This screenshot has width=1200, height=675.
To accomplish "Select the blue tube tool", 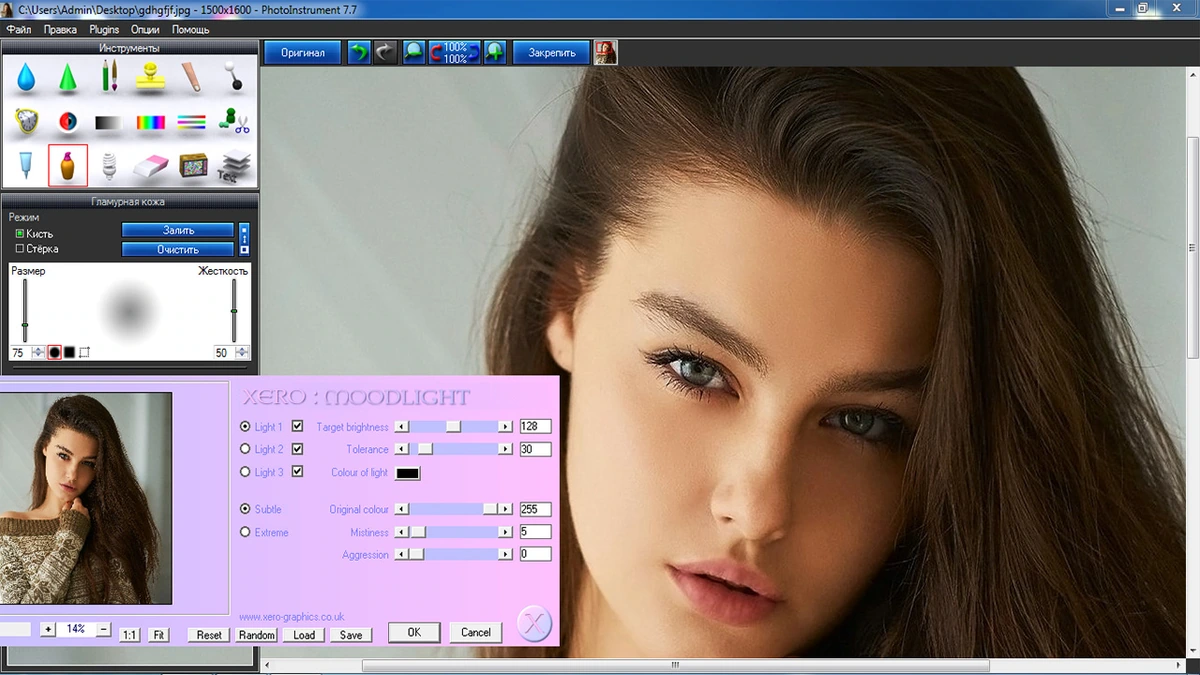I will [x=27, y=165].
